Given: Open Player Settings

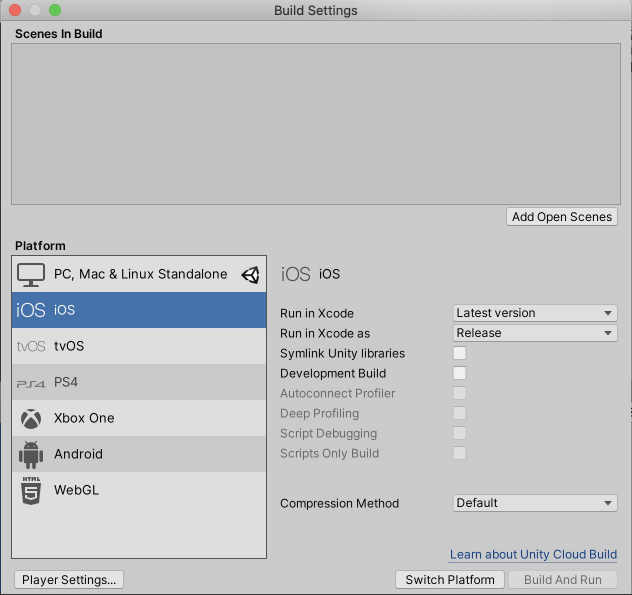Looking at the screenshot, I should point(69,580).
